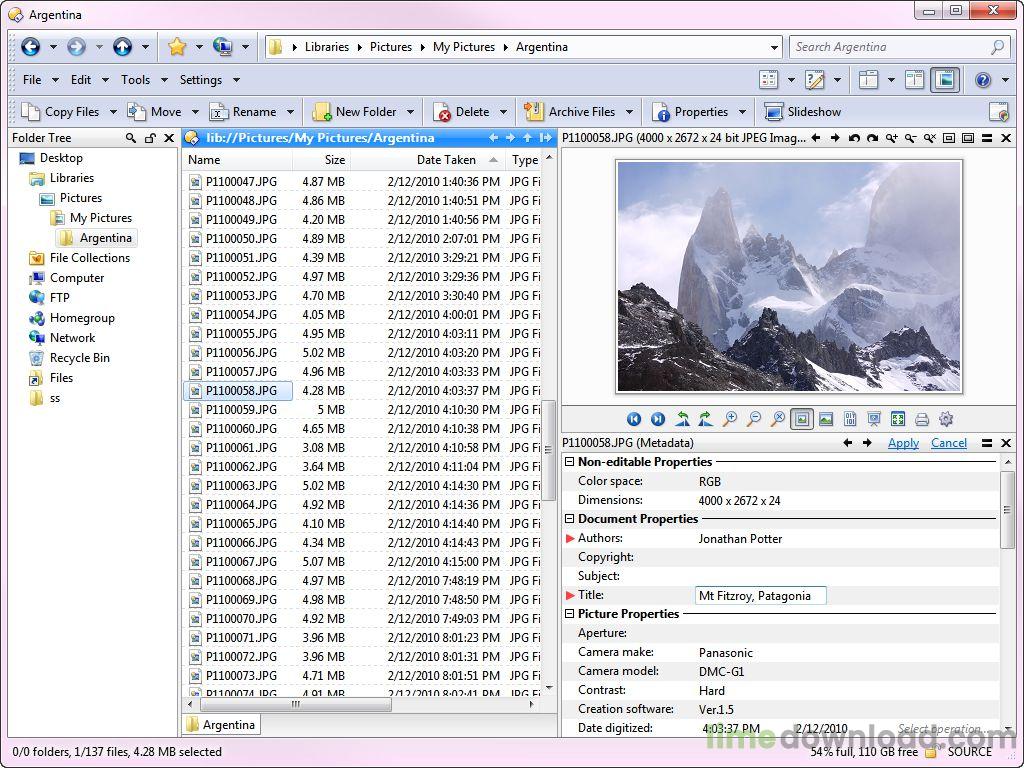
Task: Cancel the metadata edits
Action: pyautogui.click(x=948, y=443)
